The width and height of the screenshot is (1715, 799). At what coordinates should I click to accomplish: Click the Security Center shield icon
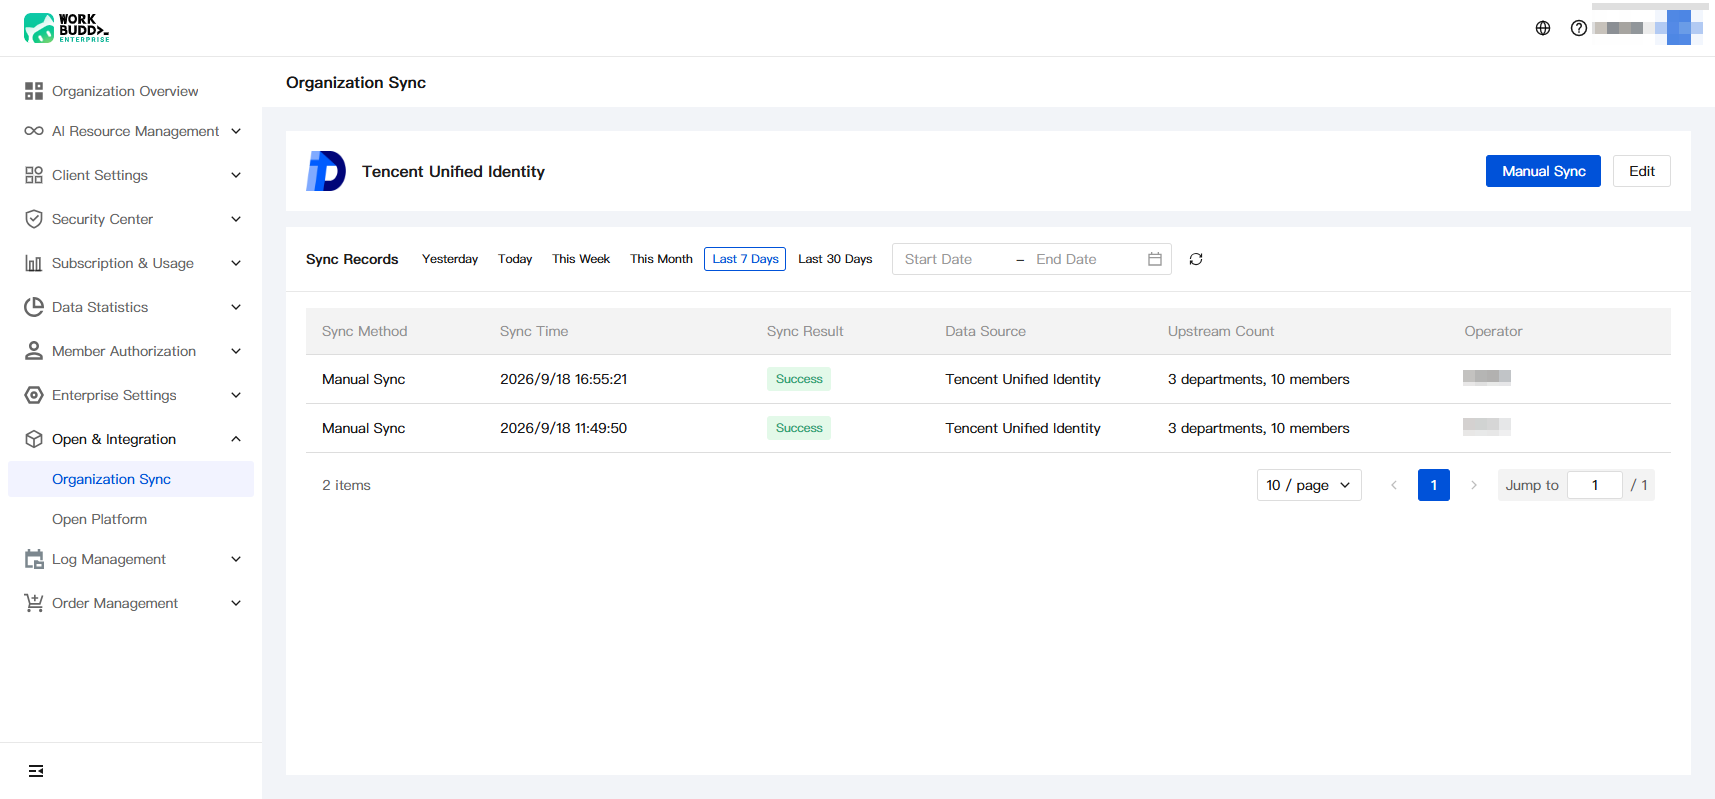[x=34, y=219]
